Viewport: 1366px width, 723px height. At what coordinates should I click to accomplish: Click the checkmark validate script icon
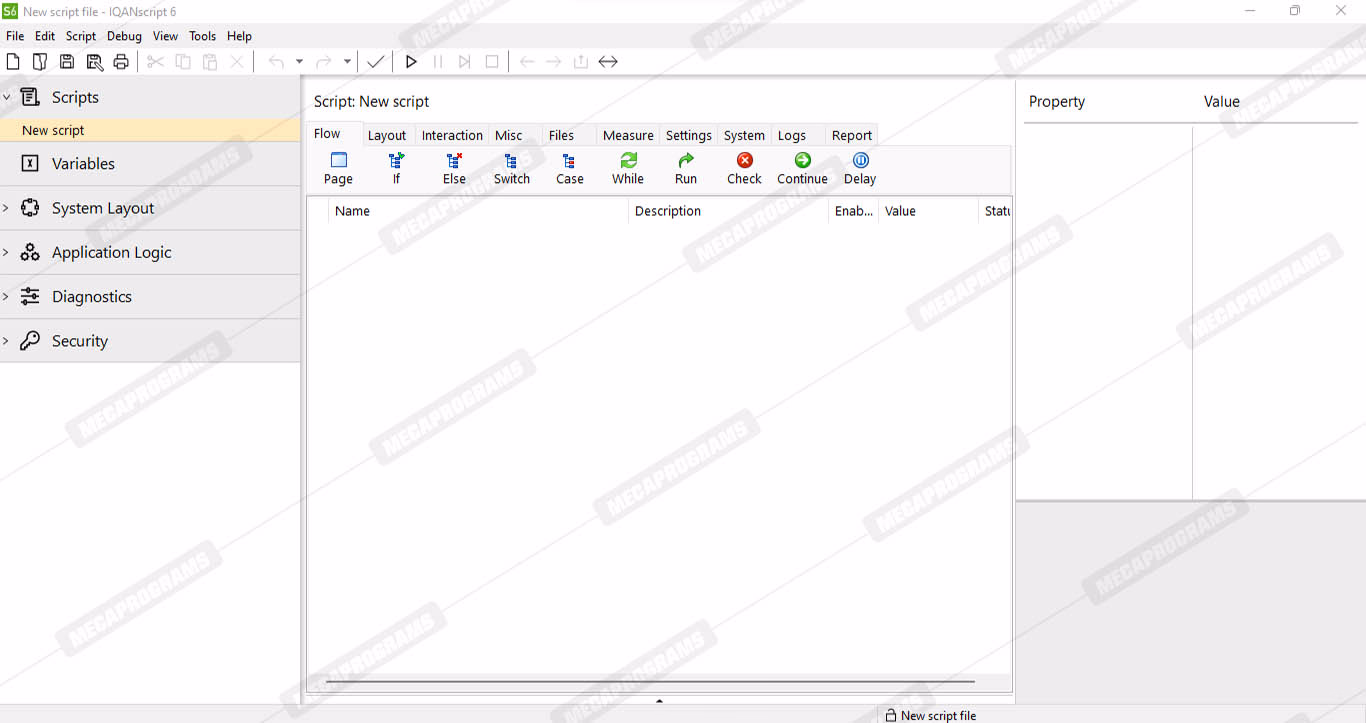pyautogui.click(x=375, y=62)
